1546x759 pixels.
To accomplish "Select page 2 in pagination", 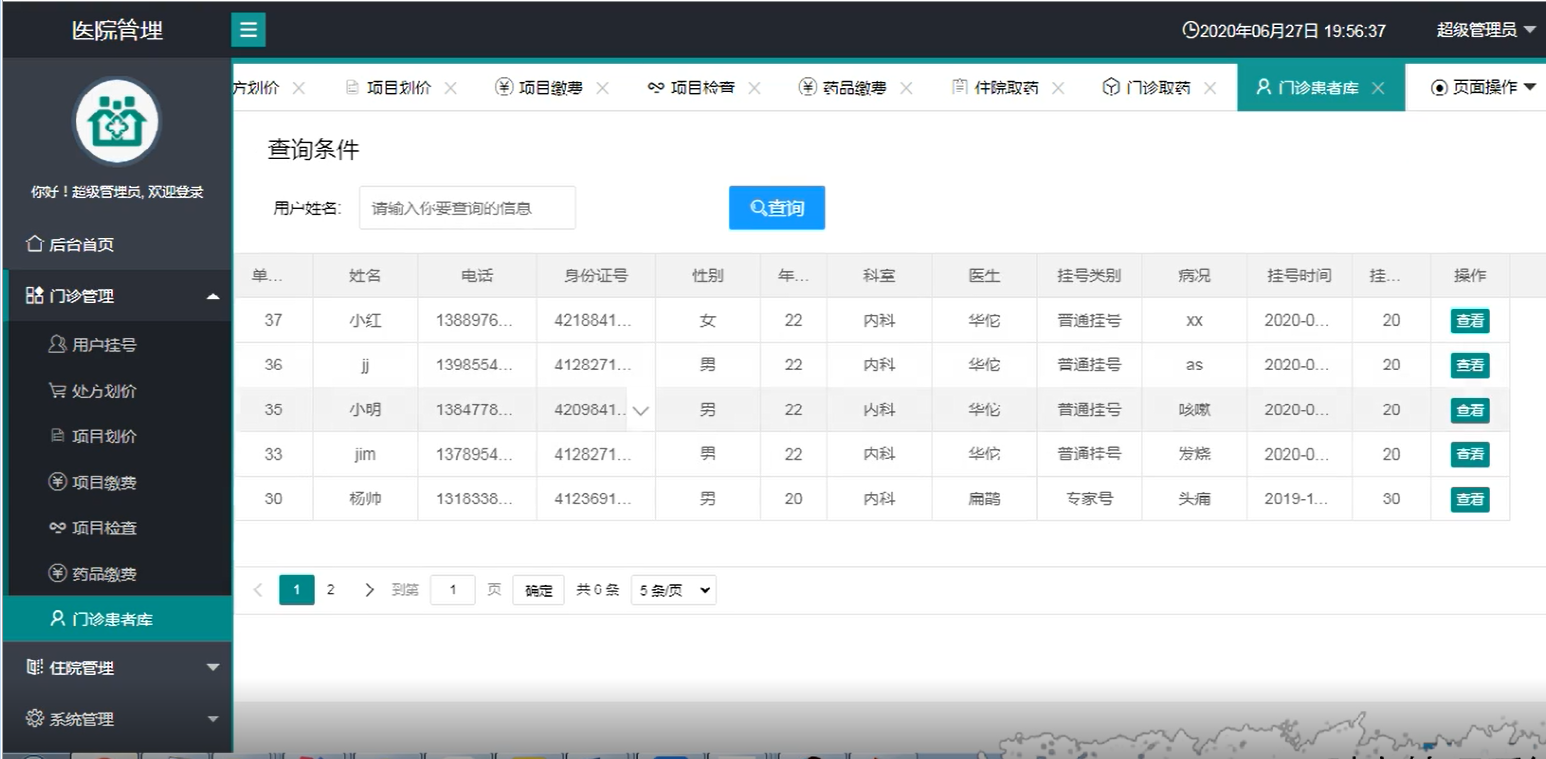I will (x=331, y=590).
